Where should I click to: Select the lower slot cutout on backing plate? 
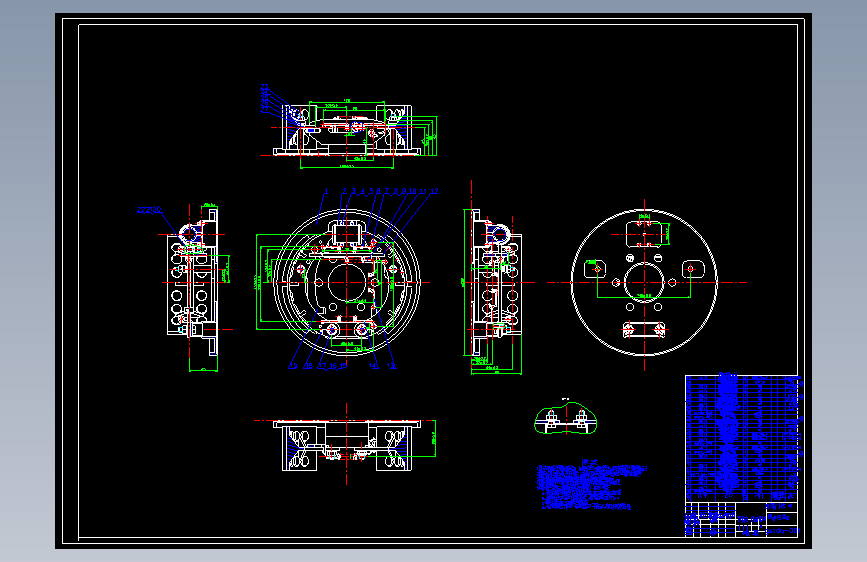[x=644, y=330]
